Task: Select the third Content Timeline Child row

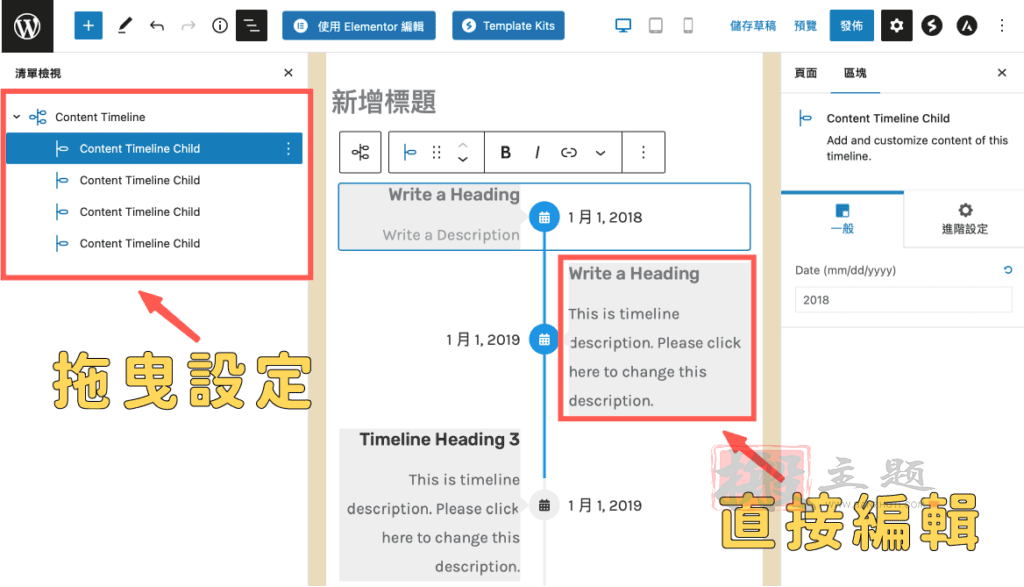Action: coord(154,212)
